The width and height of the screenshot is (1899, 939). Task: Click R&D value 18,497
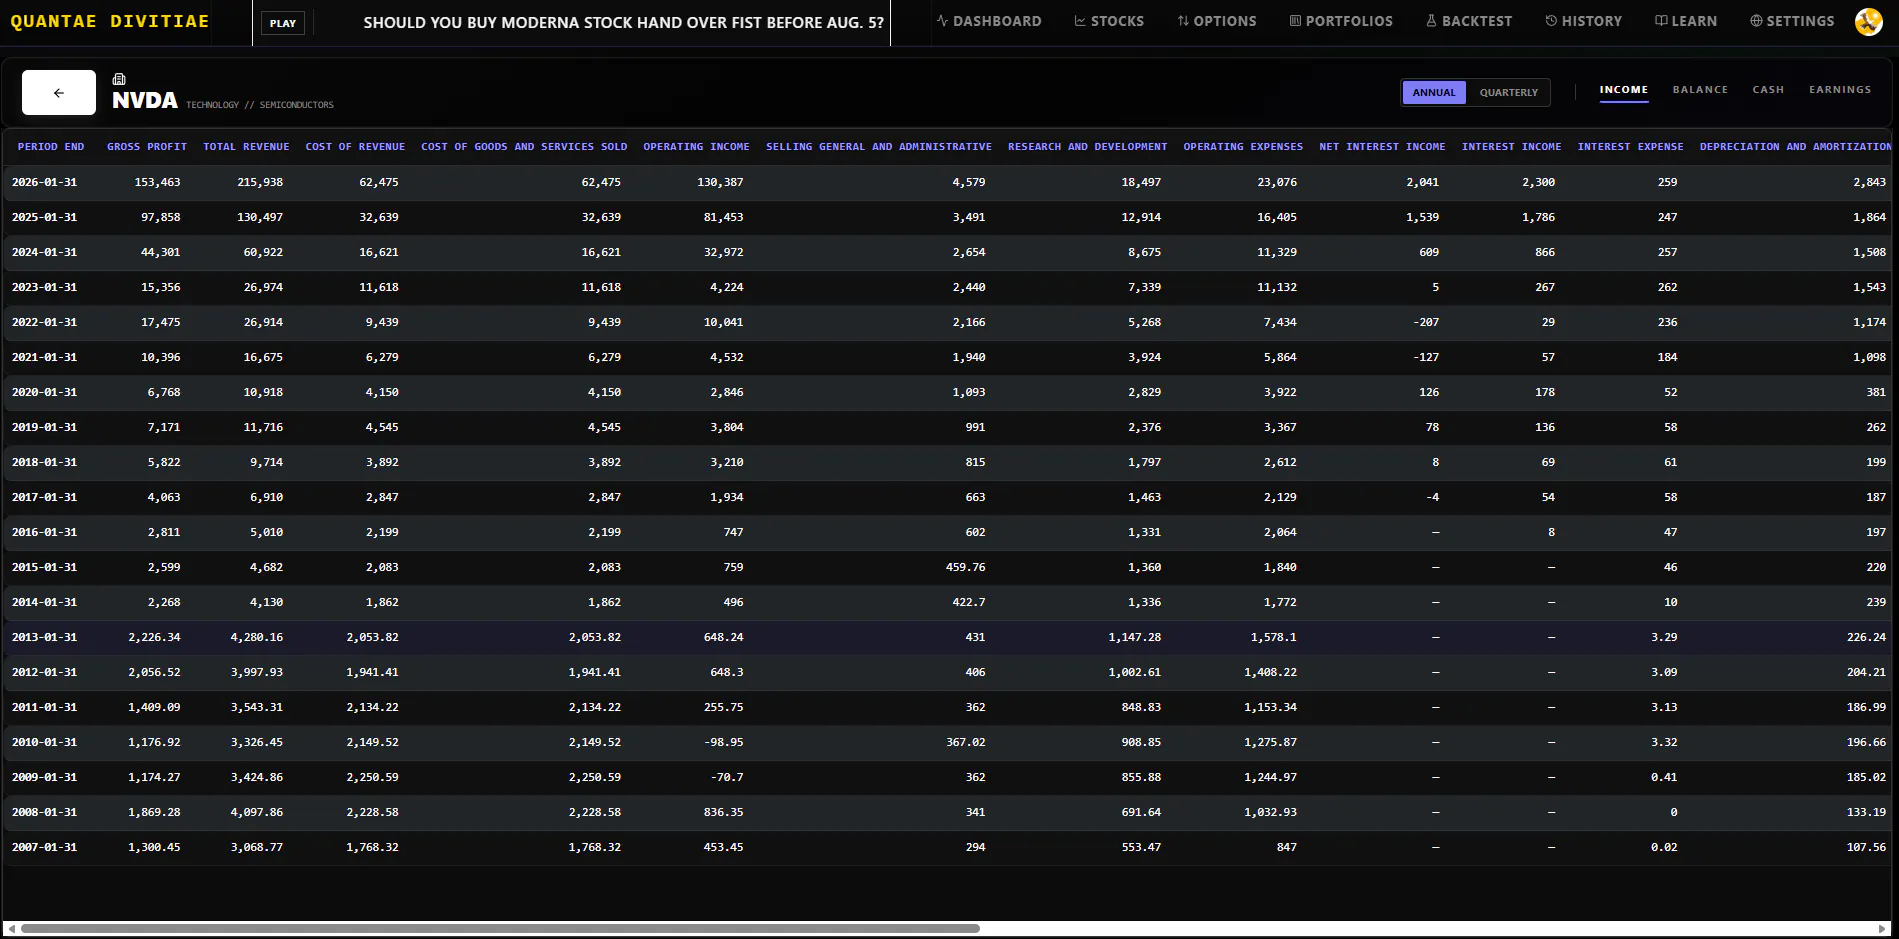point(1141,182)
